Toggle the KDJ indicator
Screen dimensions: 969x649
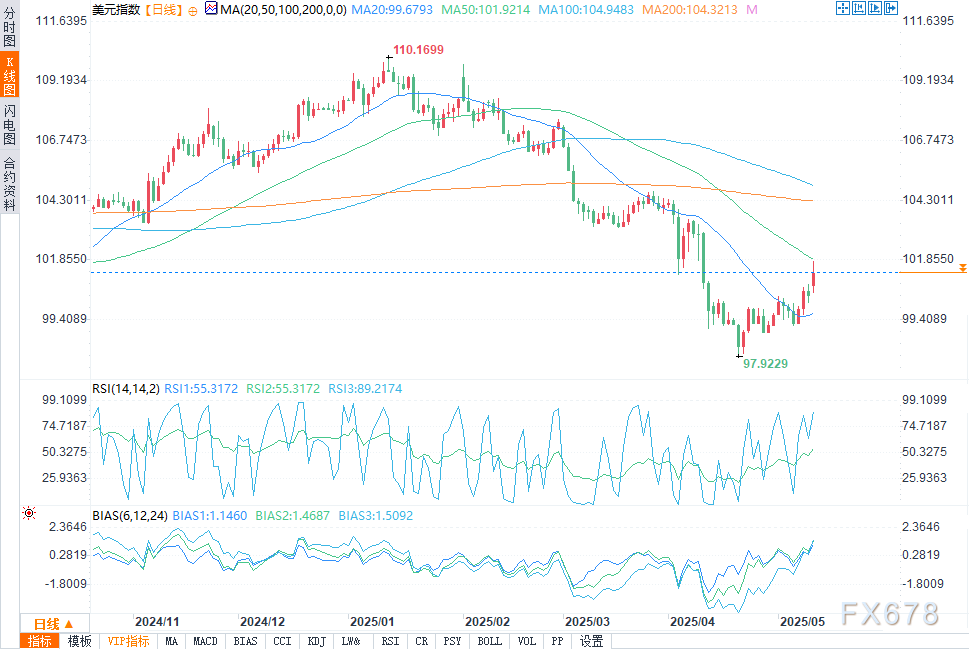click(x=317, y=641)
